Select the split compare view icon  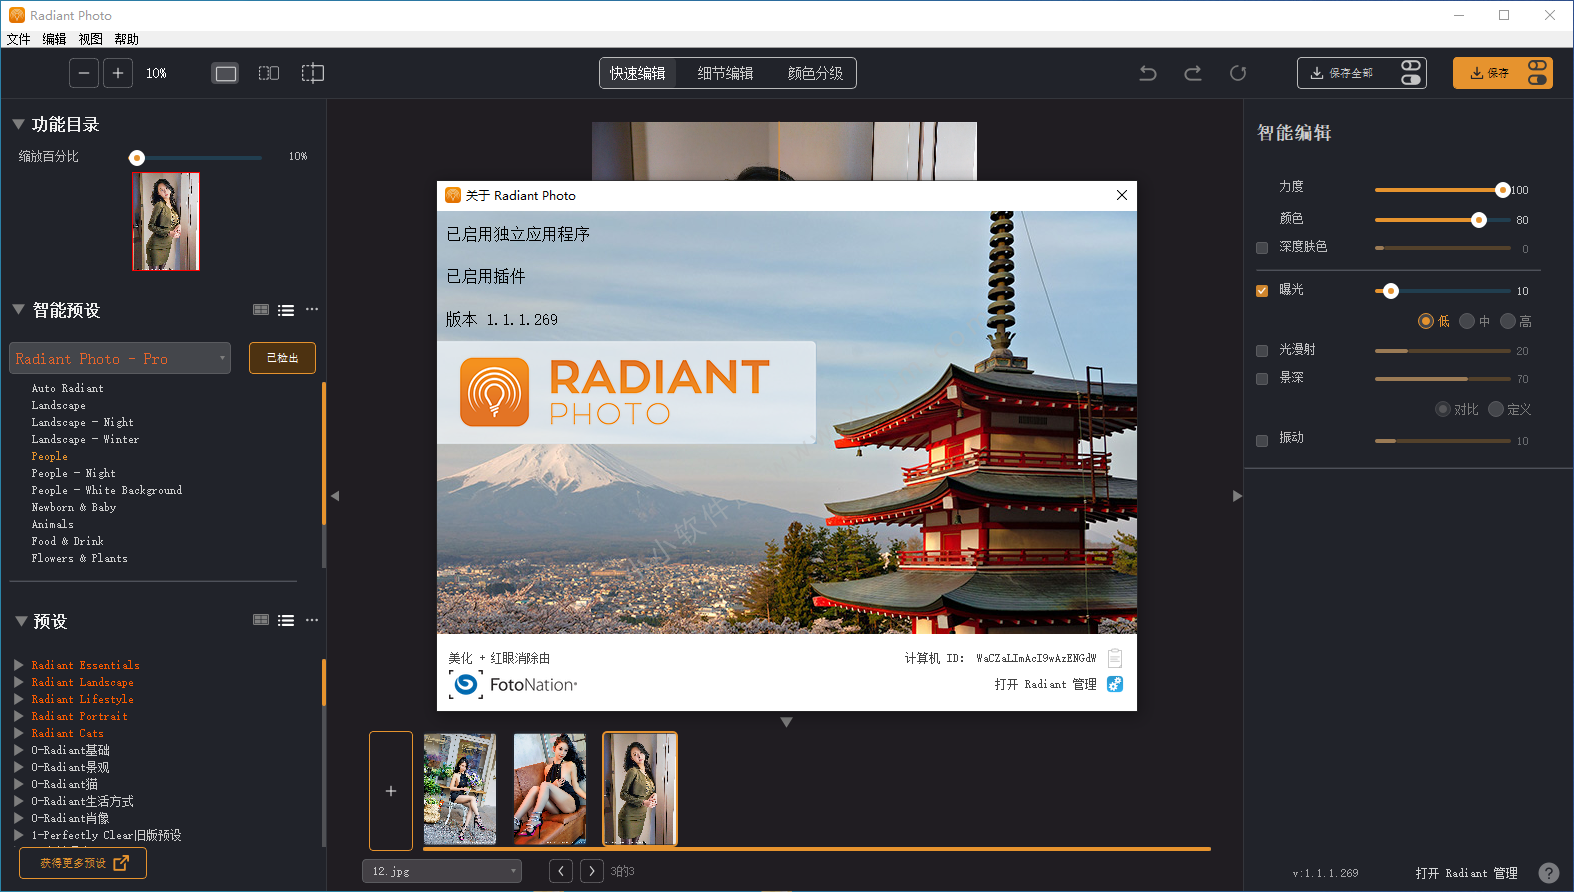coord(313,73)
